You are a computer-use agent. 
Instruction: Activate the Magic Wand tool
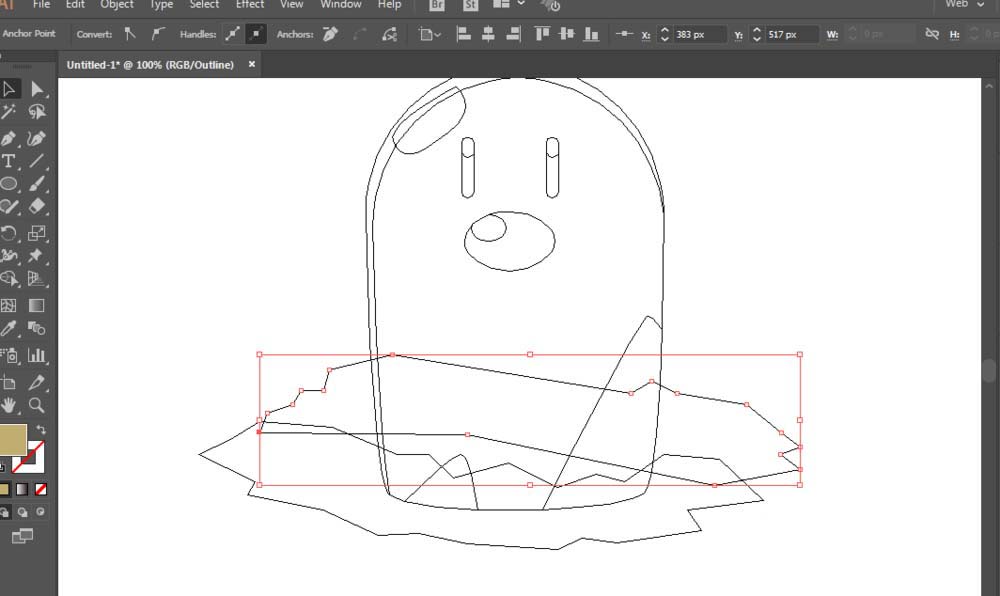[9, 112]
